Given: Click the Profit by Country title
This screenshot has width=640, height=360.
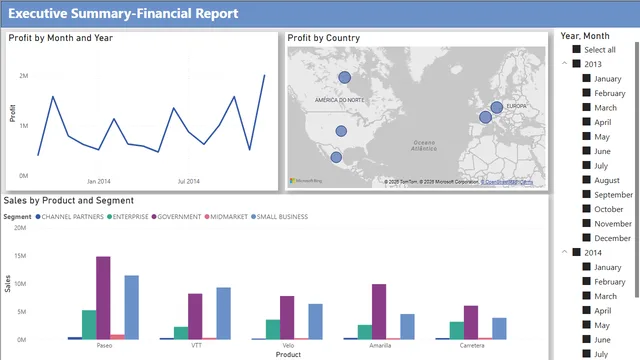Looking at the screenshot, I should [324, 38].
